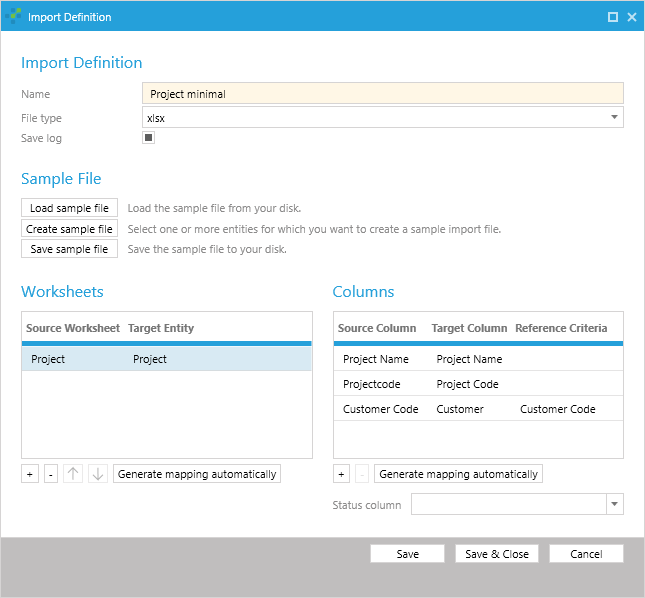Toggle the Save log checkbox
This screenshot has width=645, height=598.
click(x=148, y=138)
